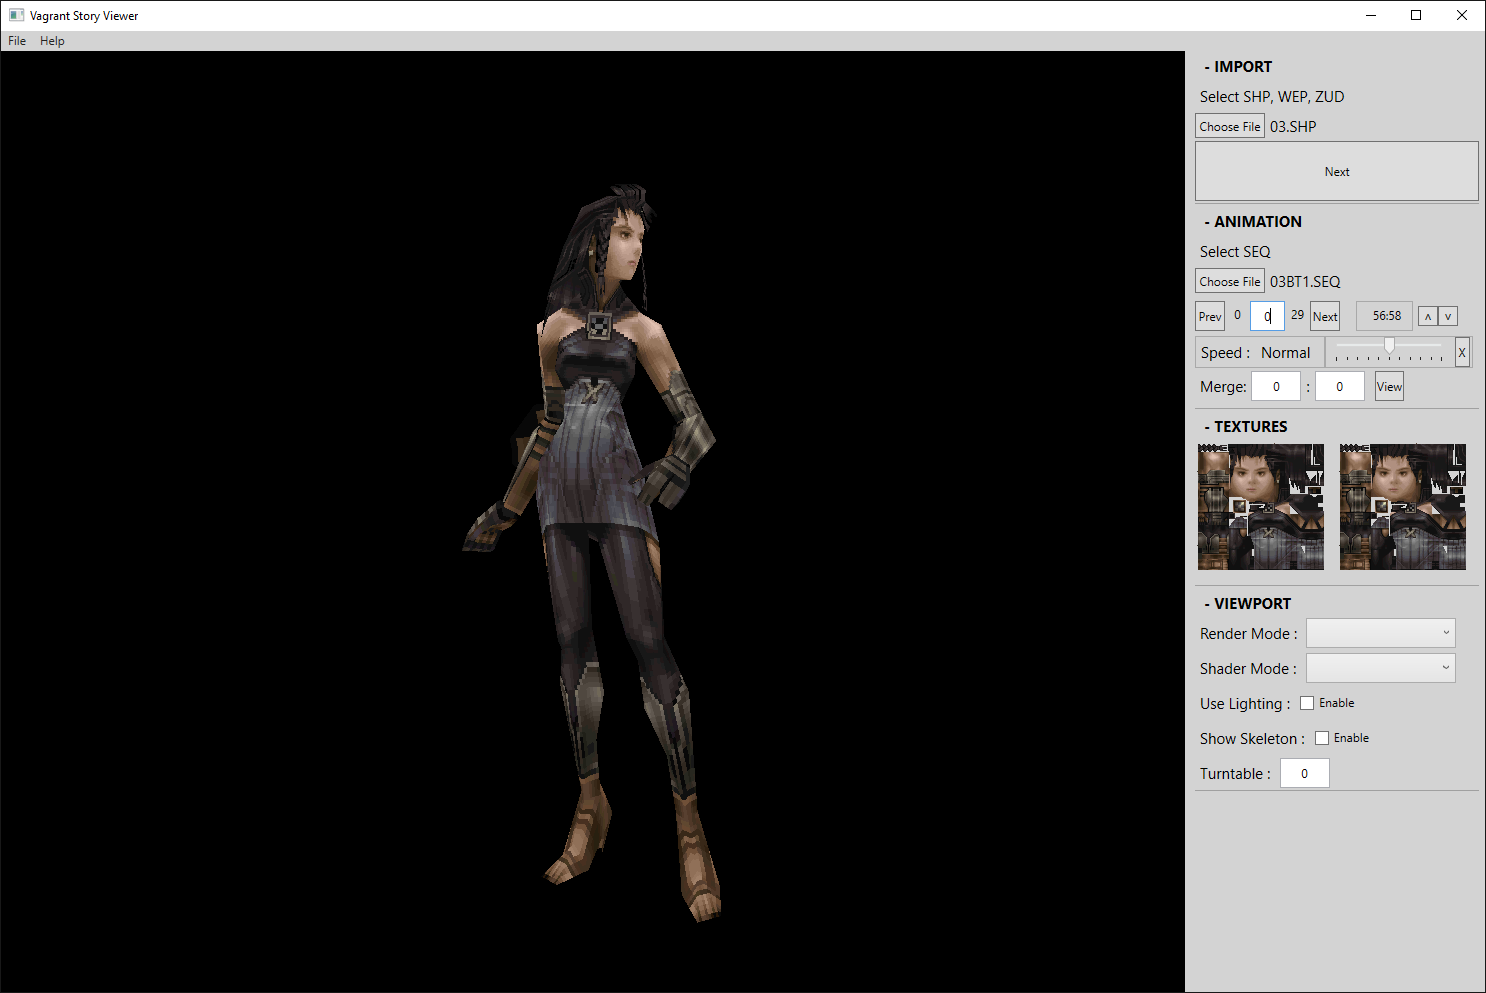Collapse the IMPORT section header
The image size is (1486, 993).
[1238, 67]
